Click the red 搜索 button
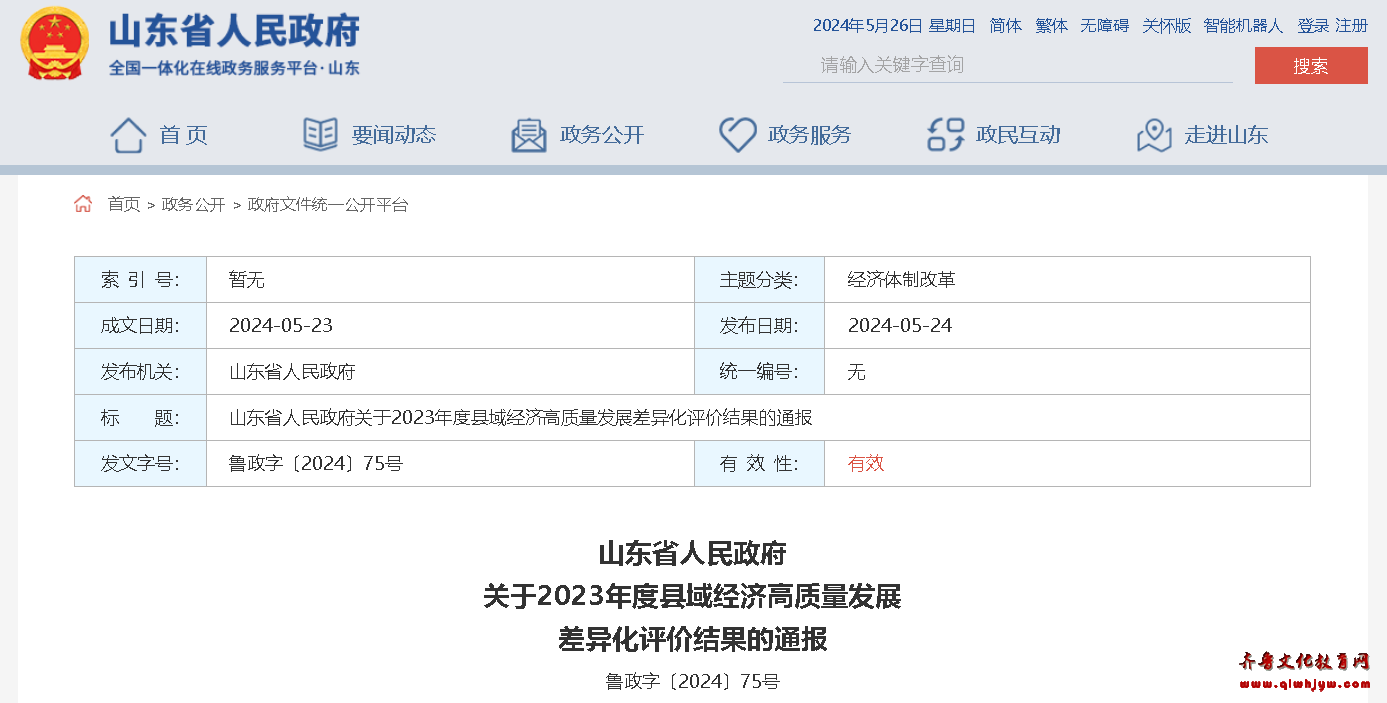Image resolution: width=1387 pixels, height=703 pixels. pos(1311,66)
